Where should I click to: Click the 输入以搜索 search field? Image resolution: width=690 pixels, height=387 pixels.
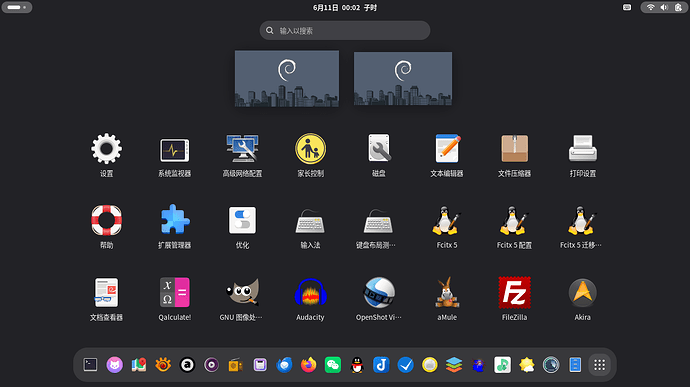[x=345, y=30]
